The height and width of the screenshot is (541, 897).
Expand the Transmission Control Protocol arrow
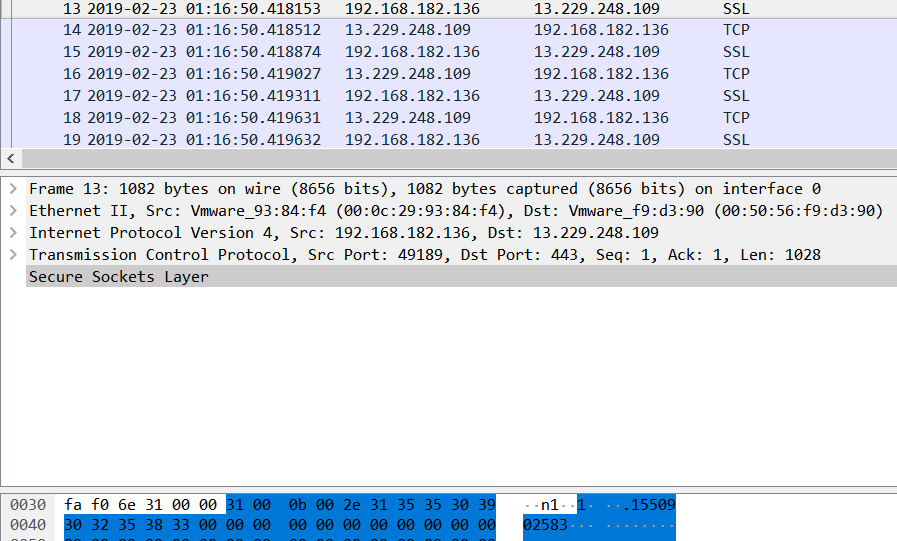point(12,255)
